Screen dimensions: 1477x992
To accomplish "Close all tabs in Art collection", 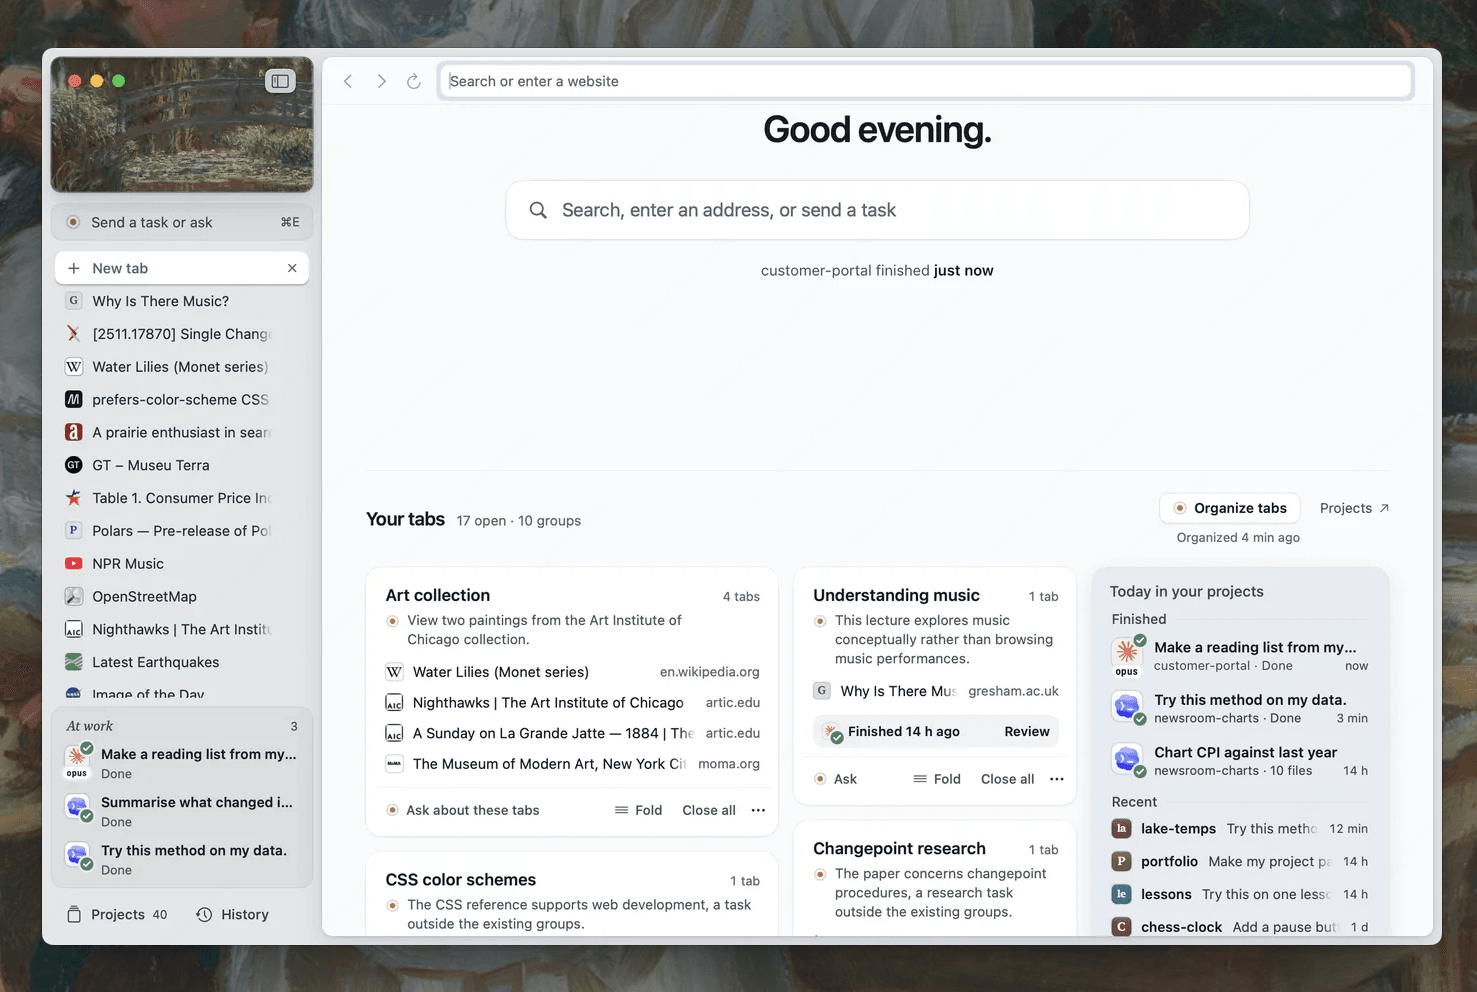I will click(x=709, y=810).
